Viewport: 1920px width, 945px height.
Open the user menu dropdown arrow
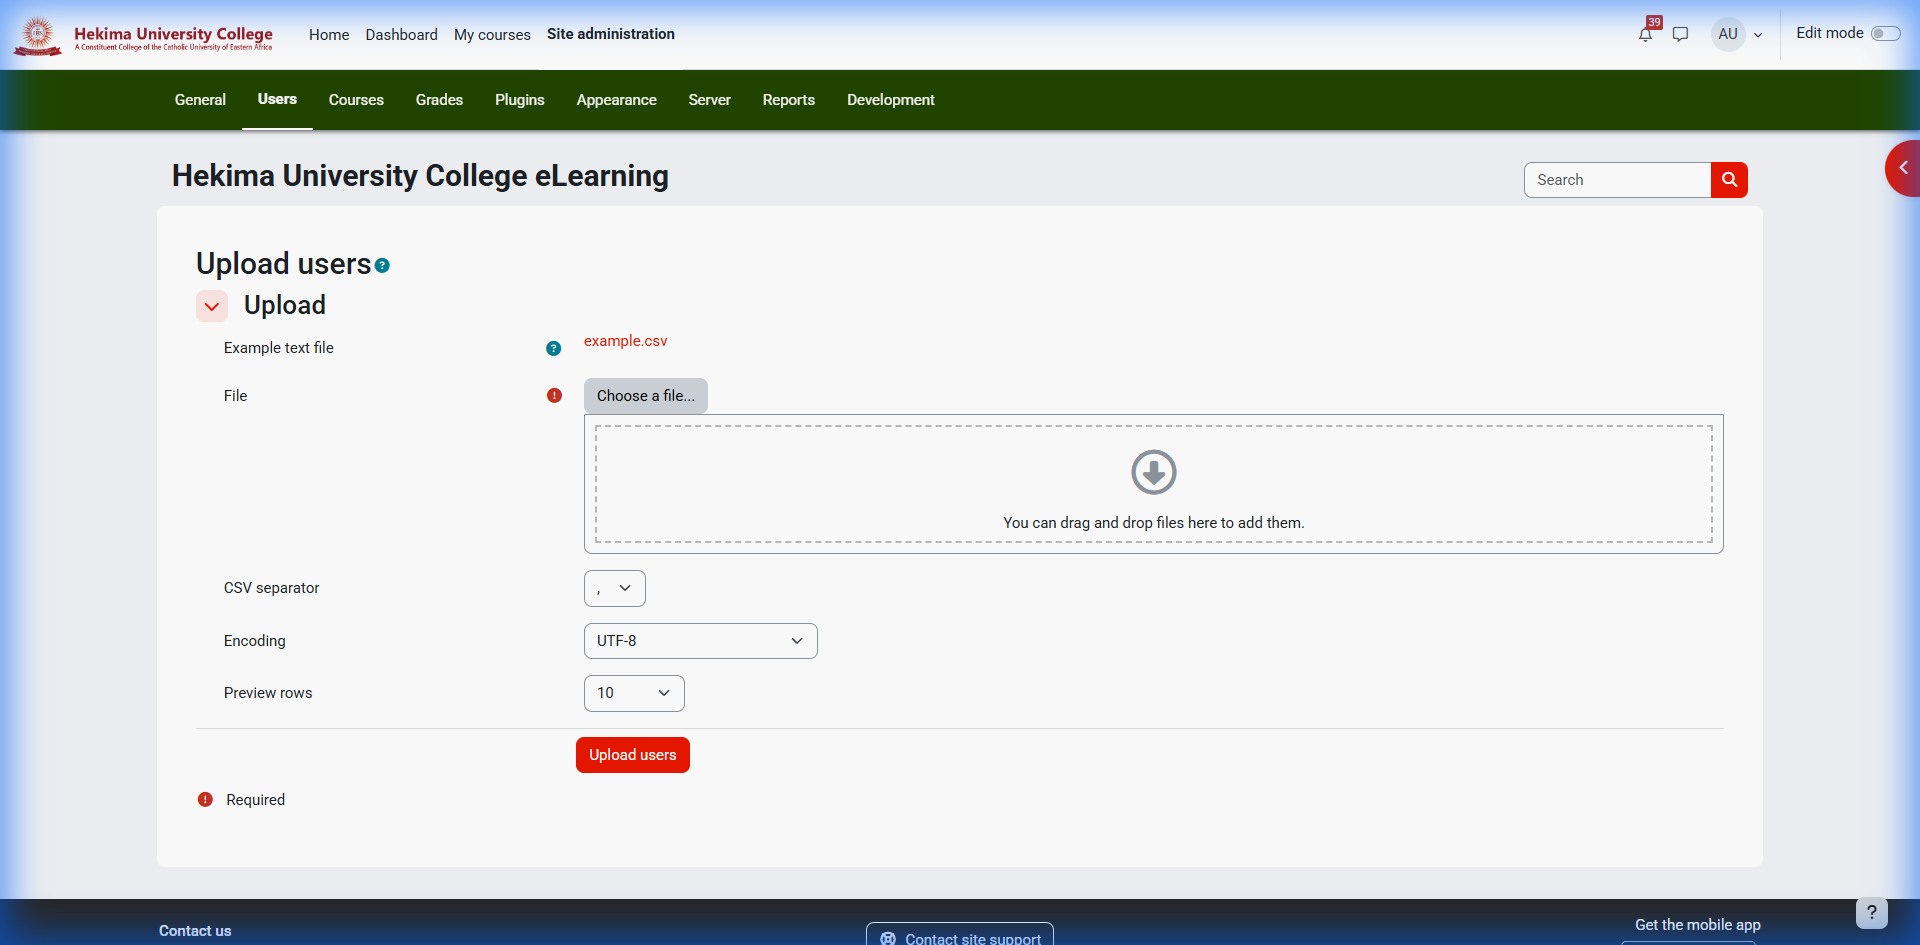point(1758,35)
